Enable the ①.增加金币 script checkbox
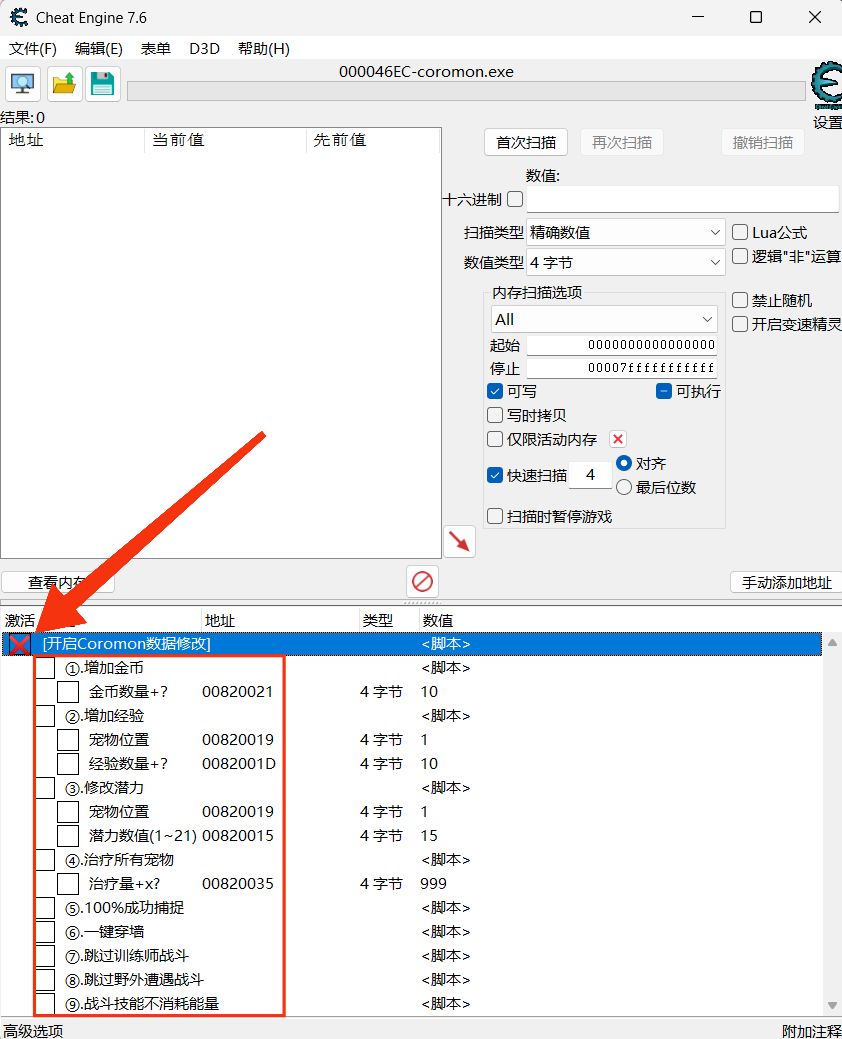Image resolution: width=842 pixels, height=1039 pixels. pyautogui.click(x=45, y=668)
